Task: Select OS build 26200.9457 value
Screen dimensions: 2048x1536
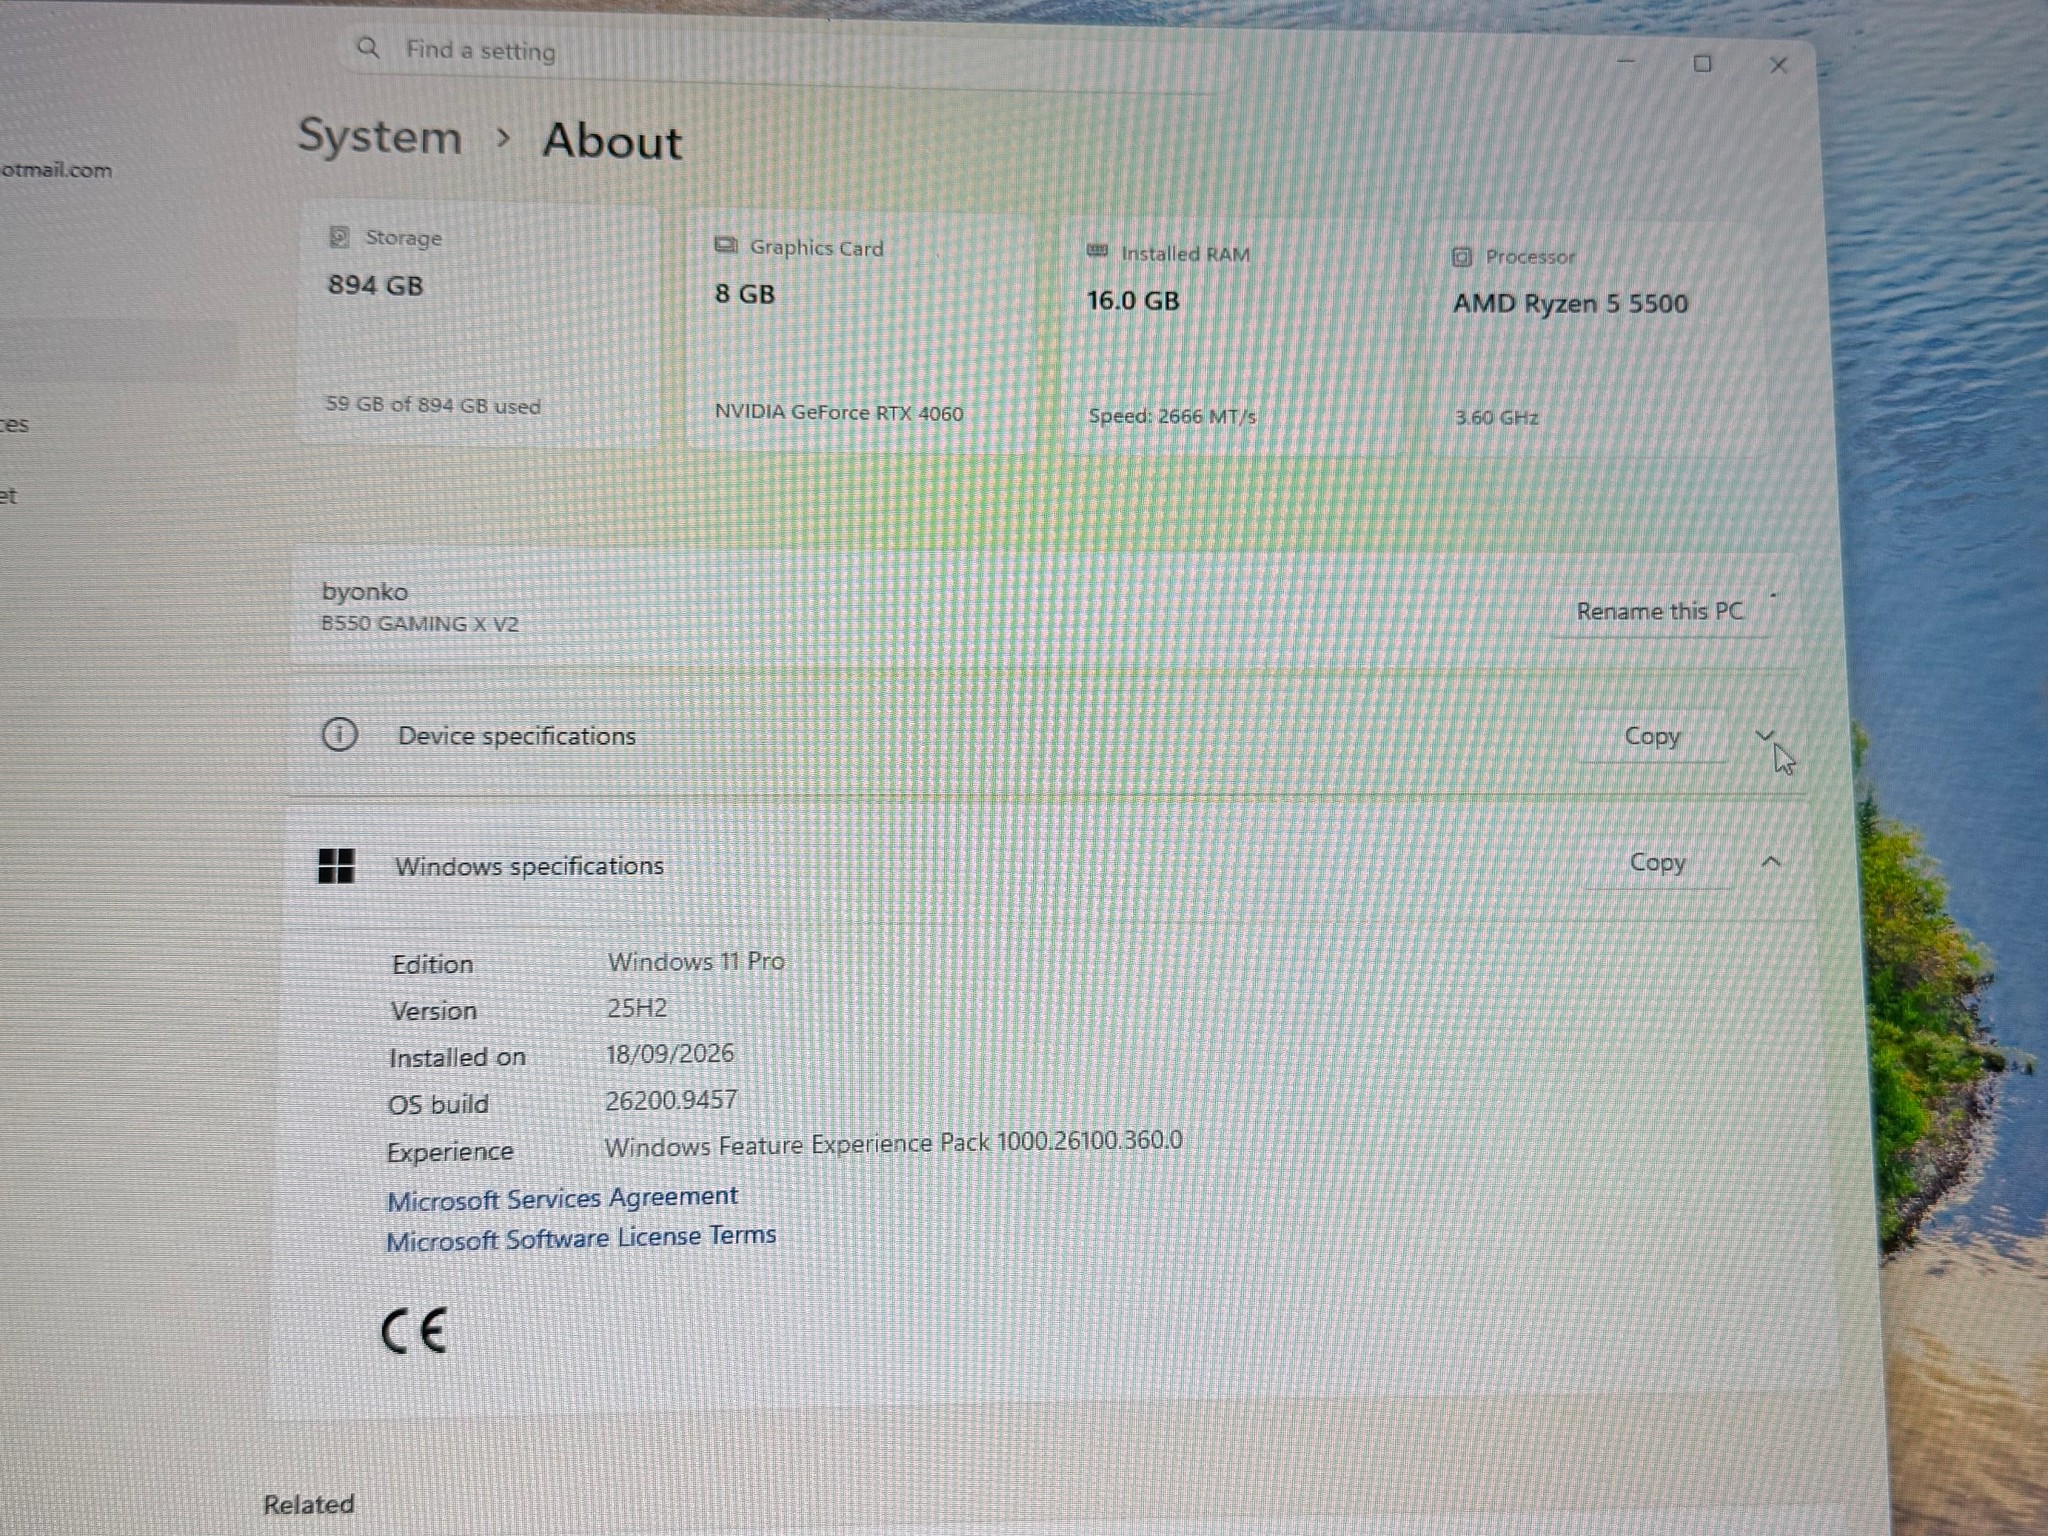Action: 671,1100
